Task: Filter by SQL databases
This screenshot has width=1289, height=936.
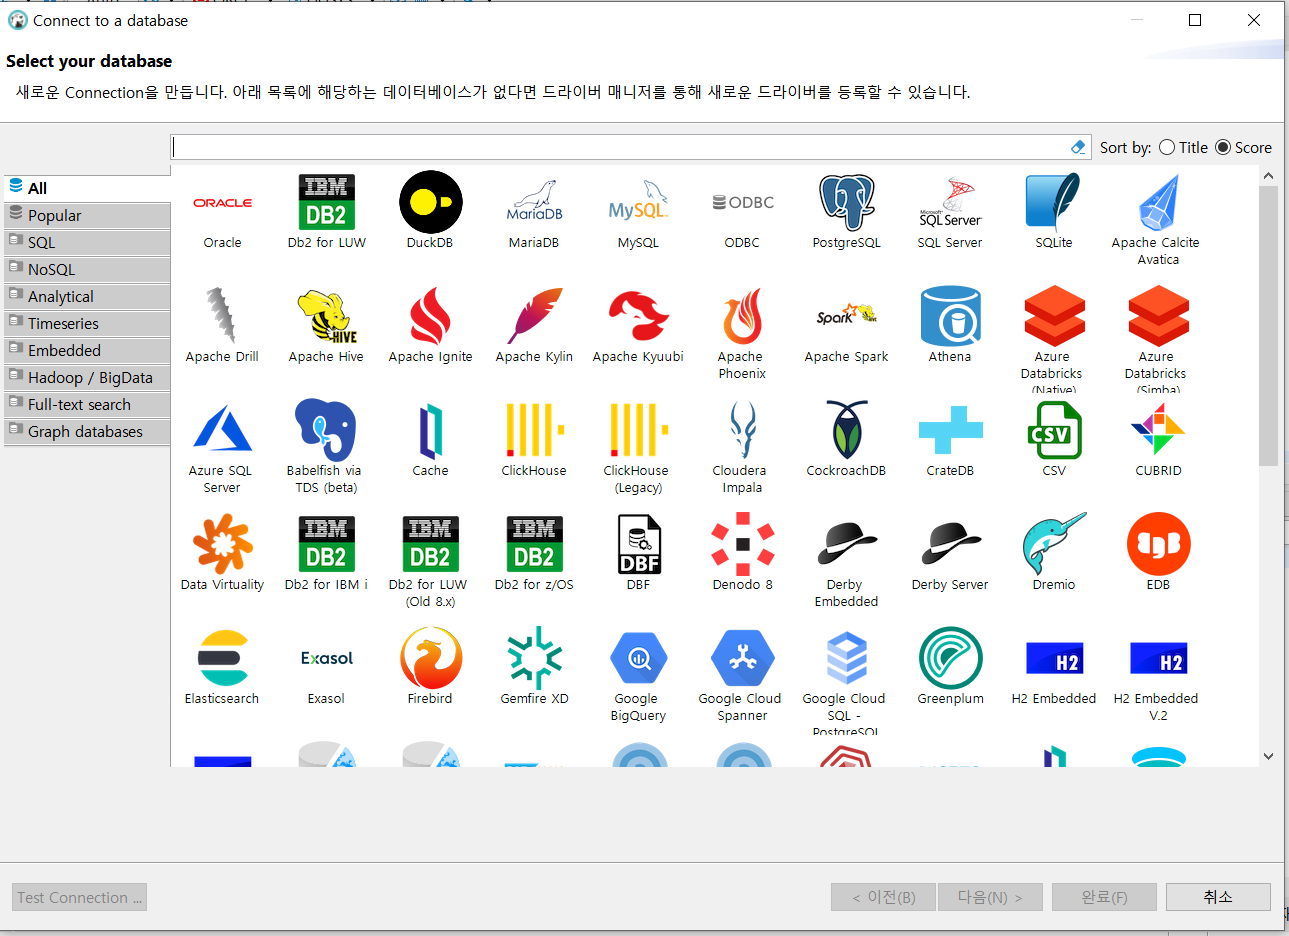Action: coord(87,242)
